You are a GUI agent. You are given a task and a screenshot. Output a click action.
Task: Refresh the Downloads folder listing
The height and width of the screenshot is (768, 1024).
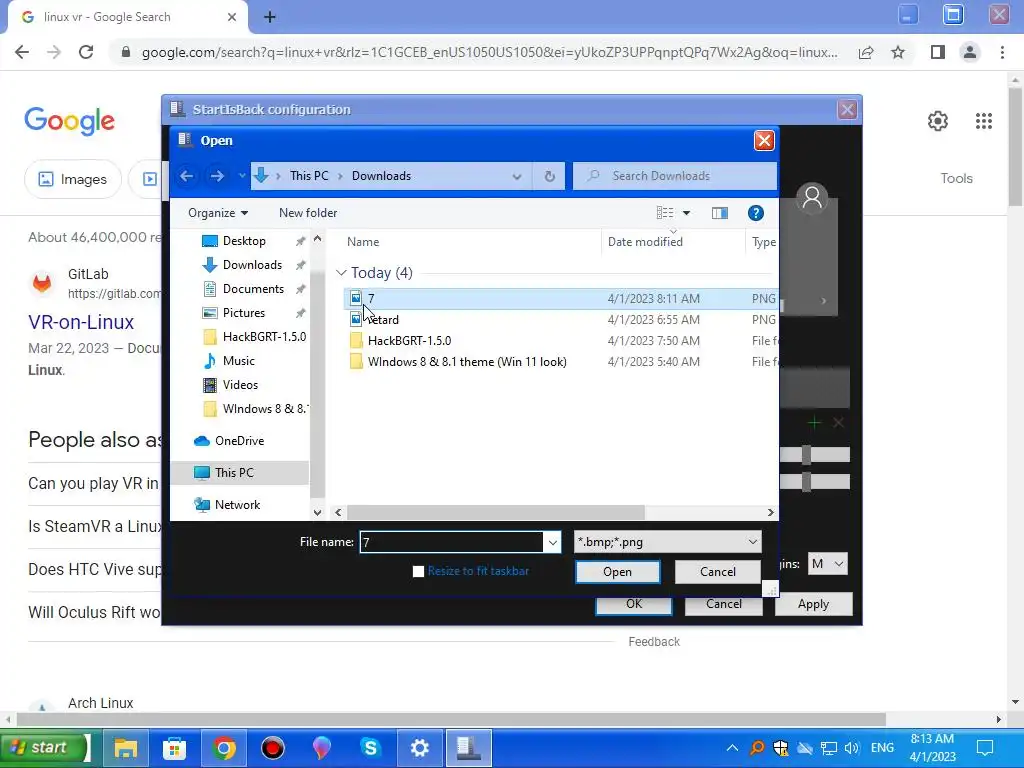549,176
